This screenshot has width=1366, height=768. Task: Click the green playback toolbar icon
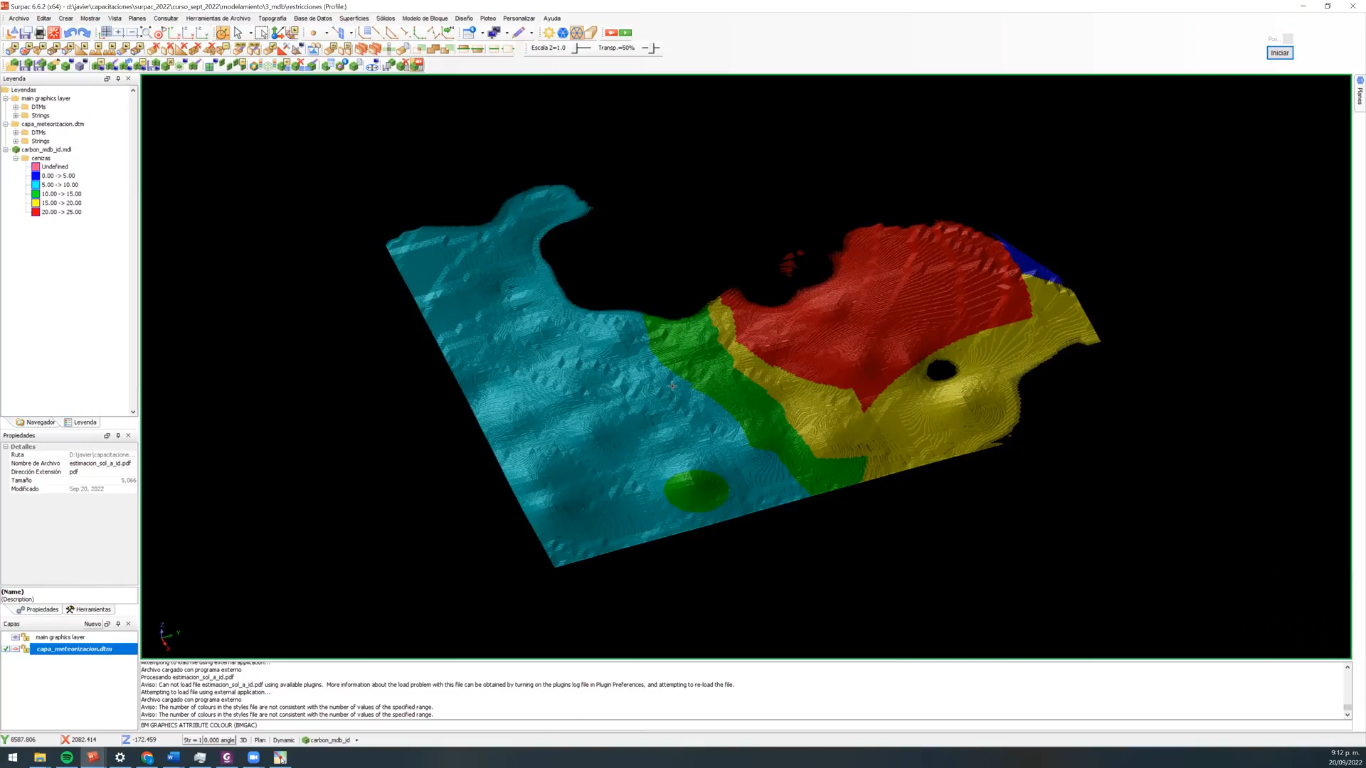[625, 33]
